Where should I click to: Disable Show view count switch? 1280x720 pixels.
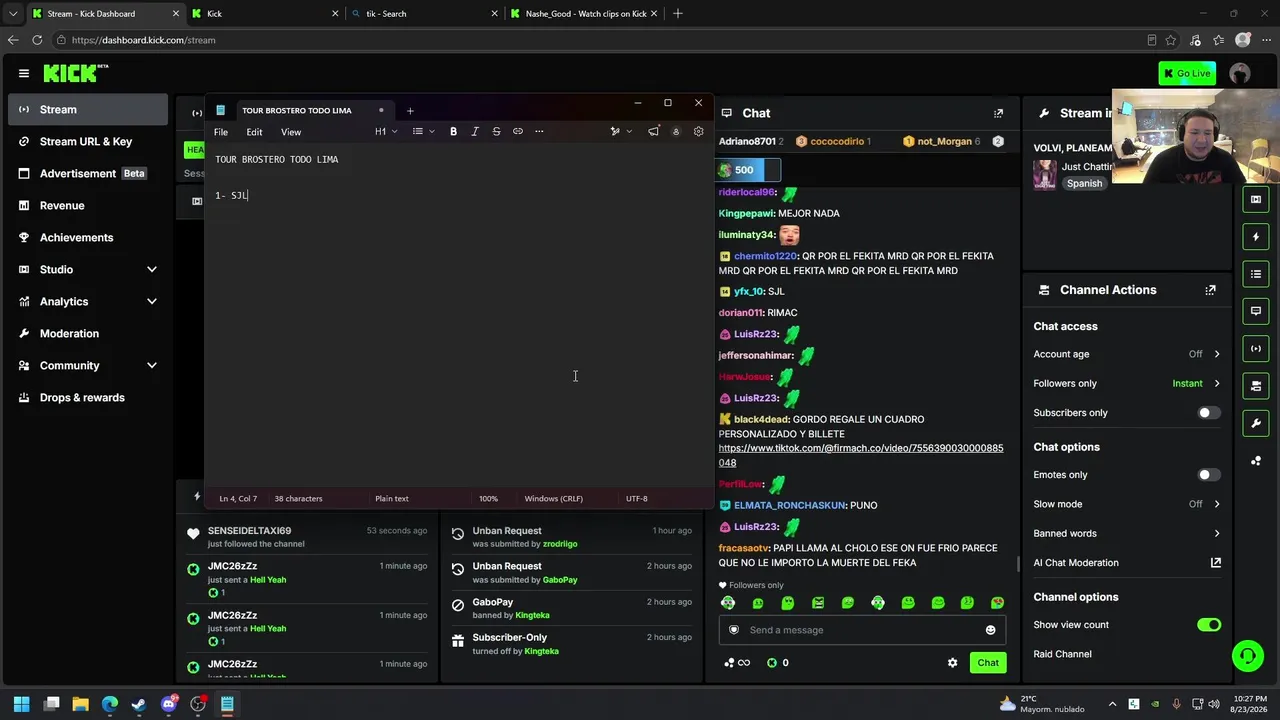click(1209, 625)
